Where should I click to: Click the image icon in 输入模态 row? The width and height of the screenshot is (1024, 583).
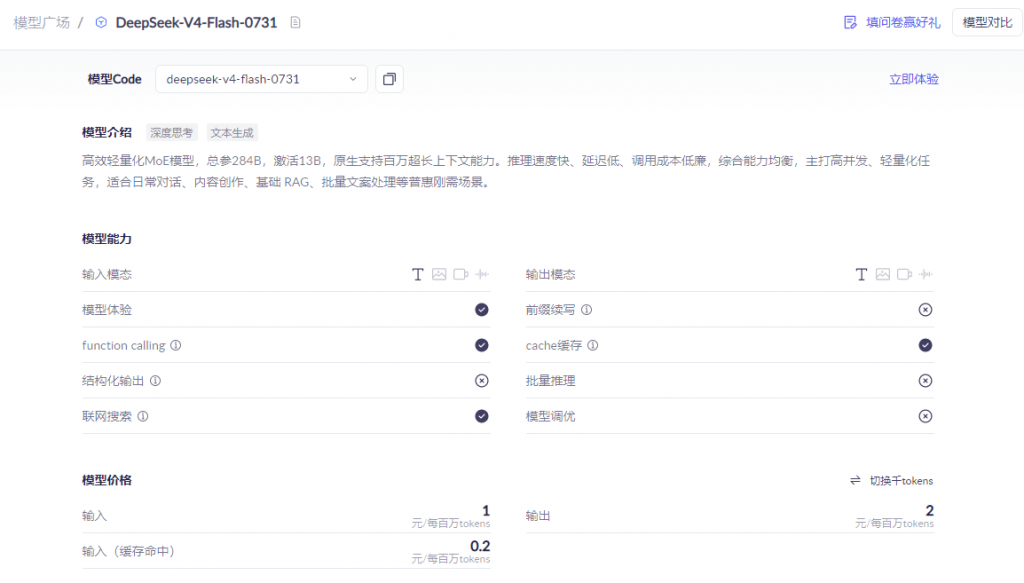(x=439, y=274)
